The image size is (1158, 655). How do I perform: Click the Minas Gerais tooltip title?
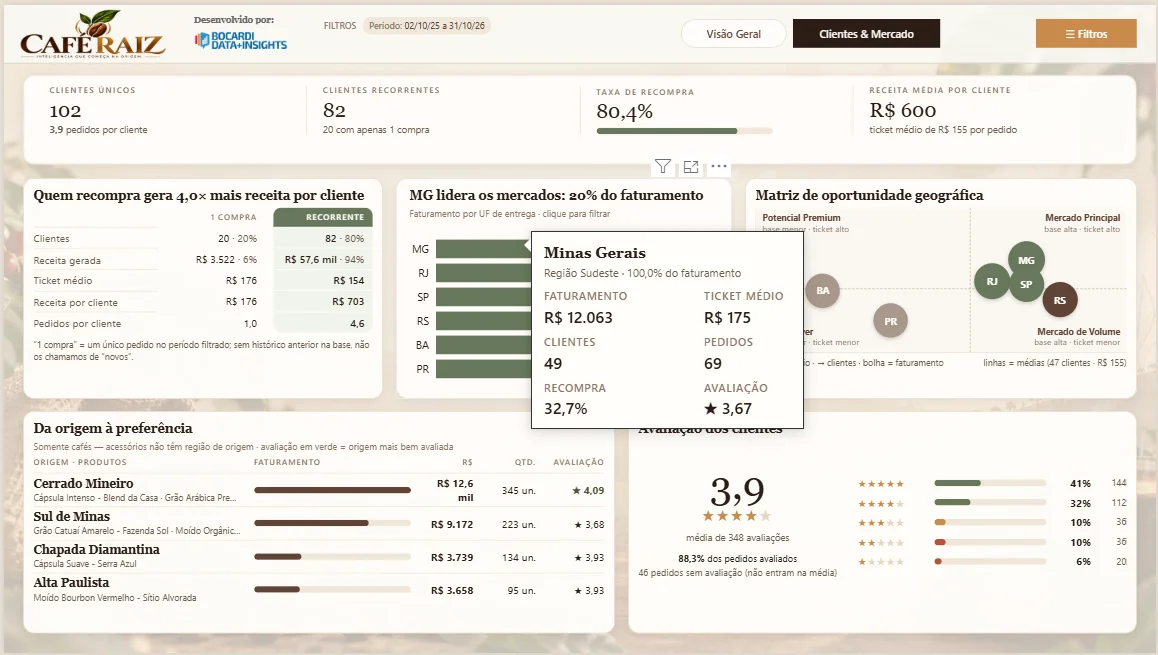point(595,253)
